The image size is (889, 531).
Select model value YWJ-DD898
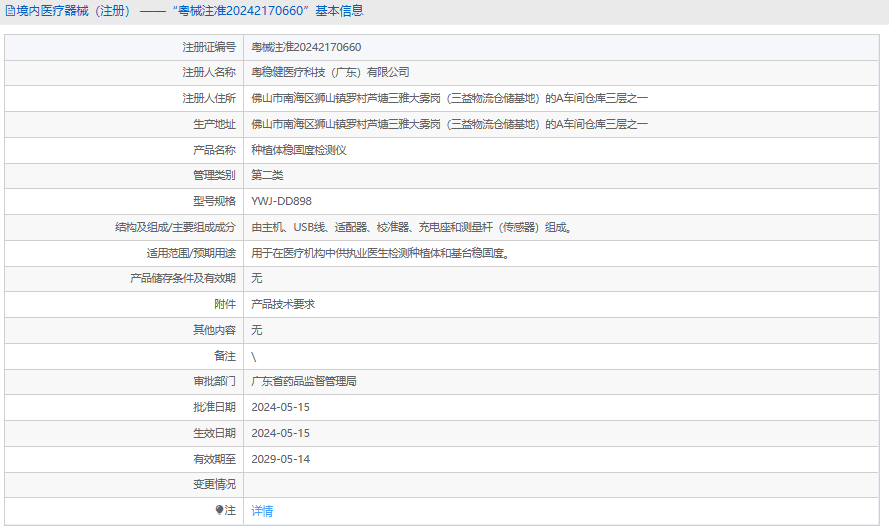(281, 201)
